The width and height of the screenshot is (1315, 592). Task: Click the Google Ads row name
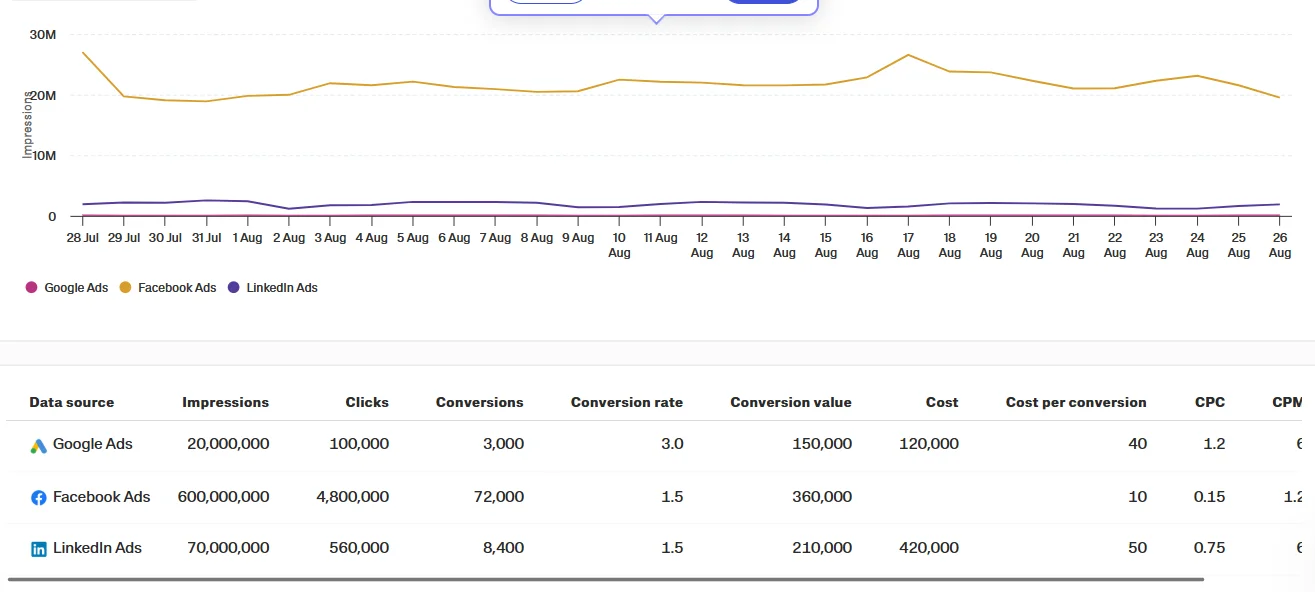[x=92, y=444]
